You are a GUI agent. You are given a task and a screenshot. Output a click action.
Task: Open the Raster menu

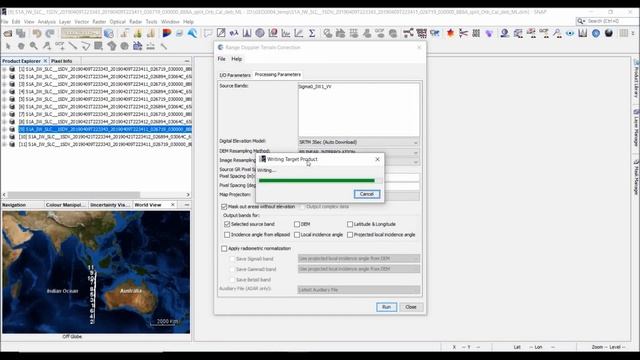pos(99,22)
